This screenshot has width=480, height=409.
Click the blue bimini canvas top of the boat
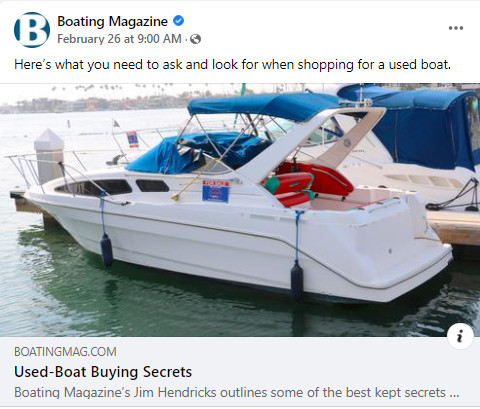click(x=263, y=106)
